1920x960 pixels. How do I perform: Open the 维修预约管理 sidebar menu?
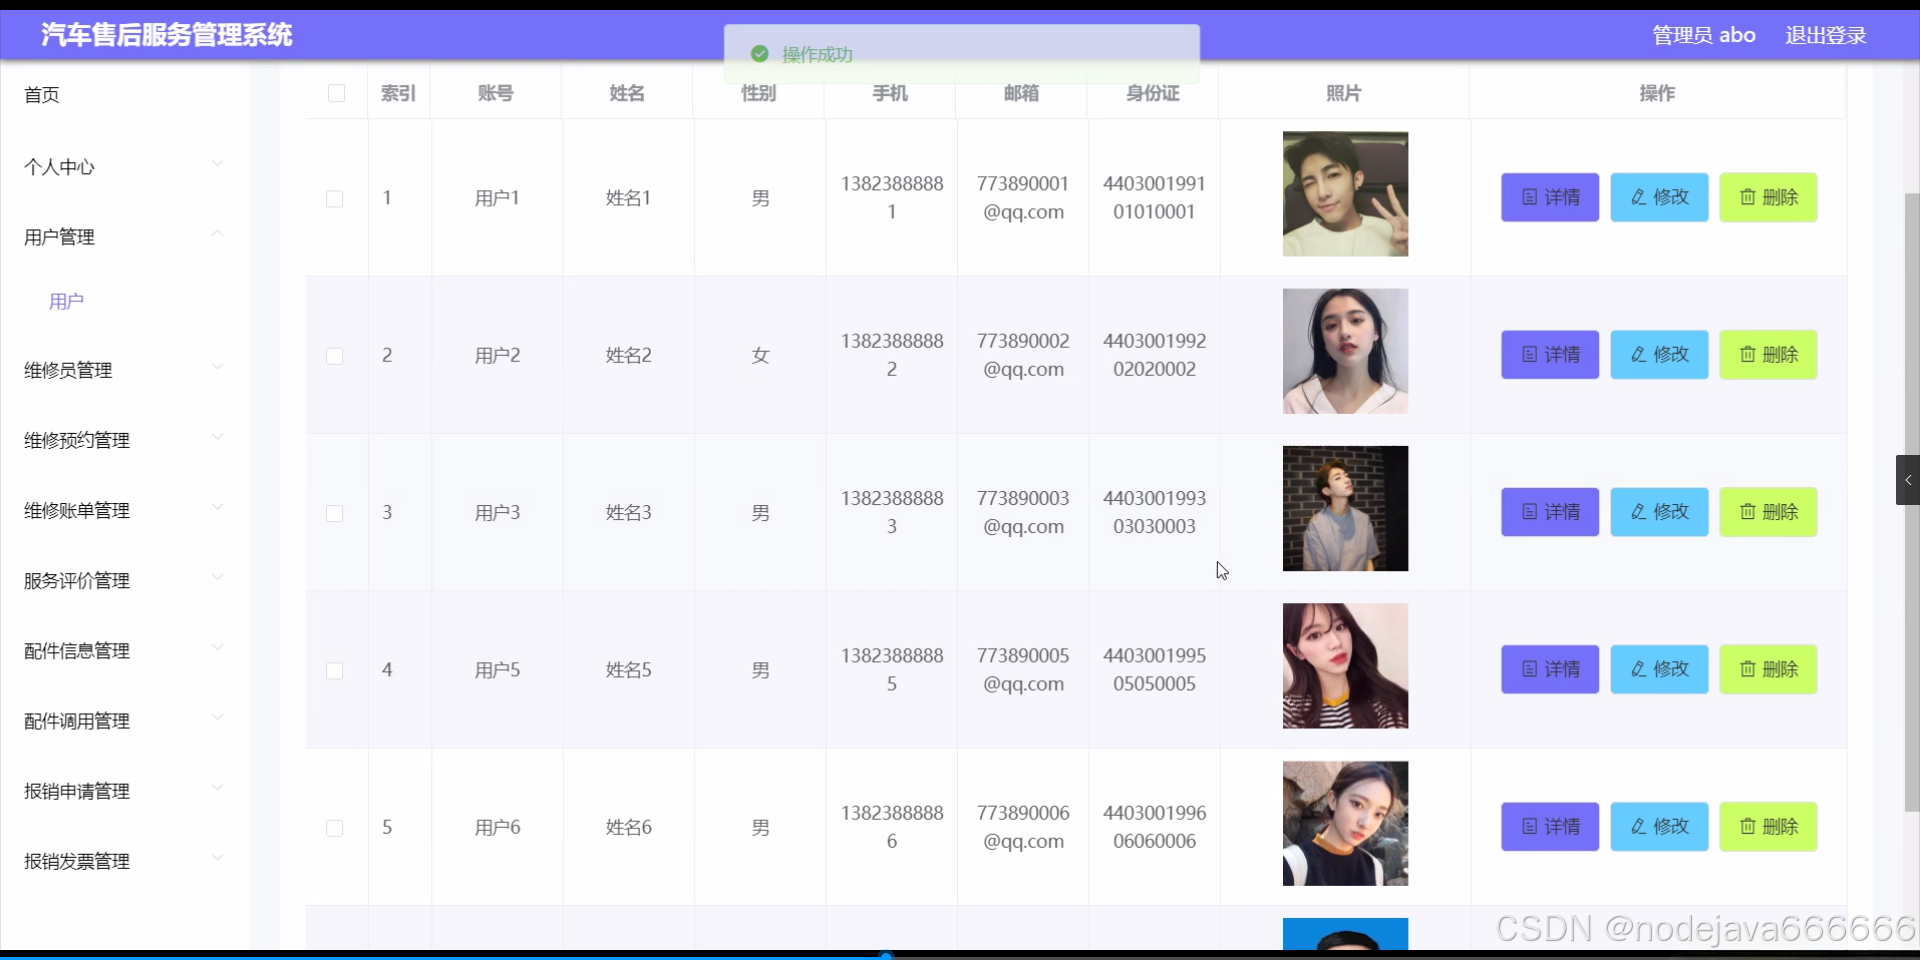[x=125, y=440]
